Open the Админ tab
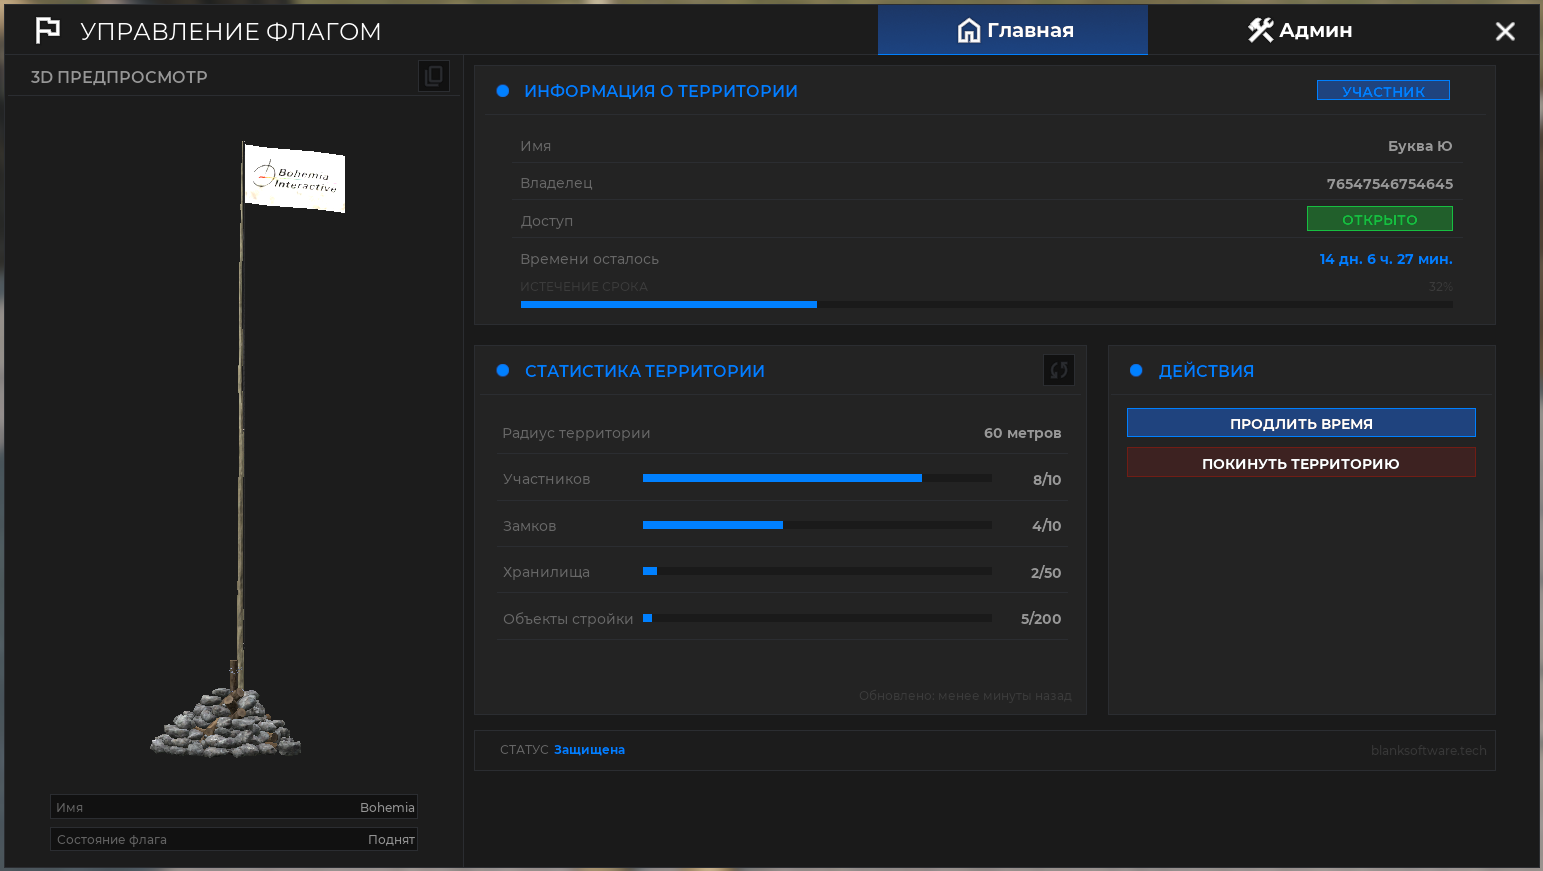The image size is (1543, 871). pos(1299,30)
